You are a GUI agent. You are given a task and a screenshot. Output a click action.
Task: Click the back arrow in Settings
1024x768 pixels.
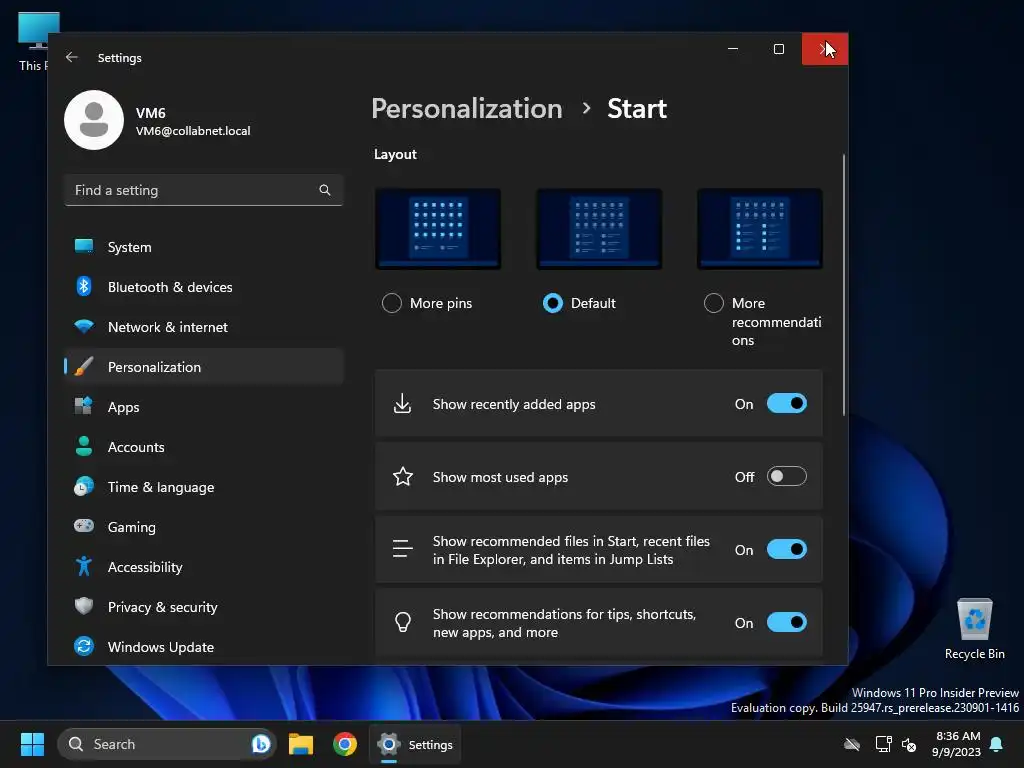[x=72, y=57]
